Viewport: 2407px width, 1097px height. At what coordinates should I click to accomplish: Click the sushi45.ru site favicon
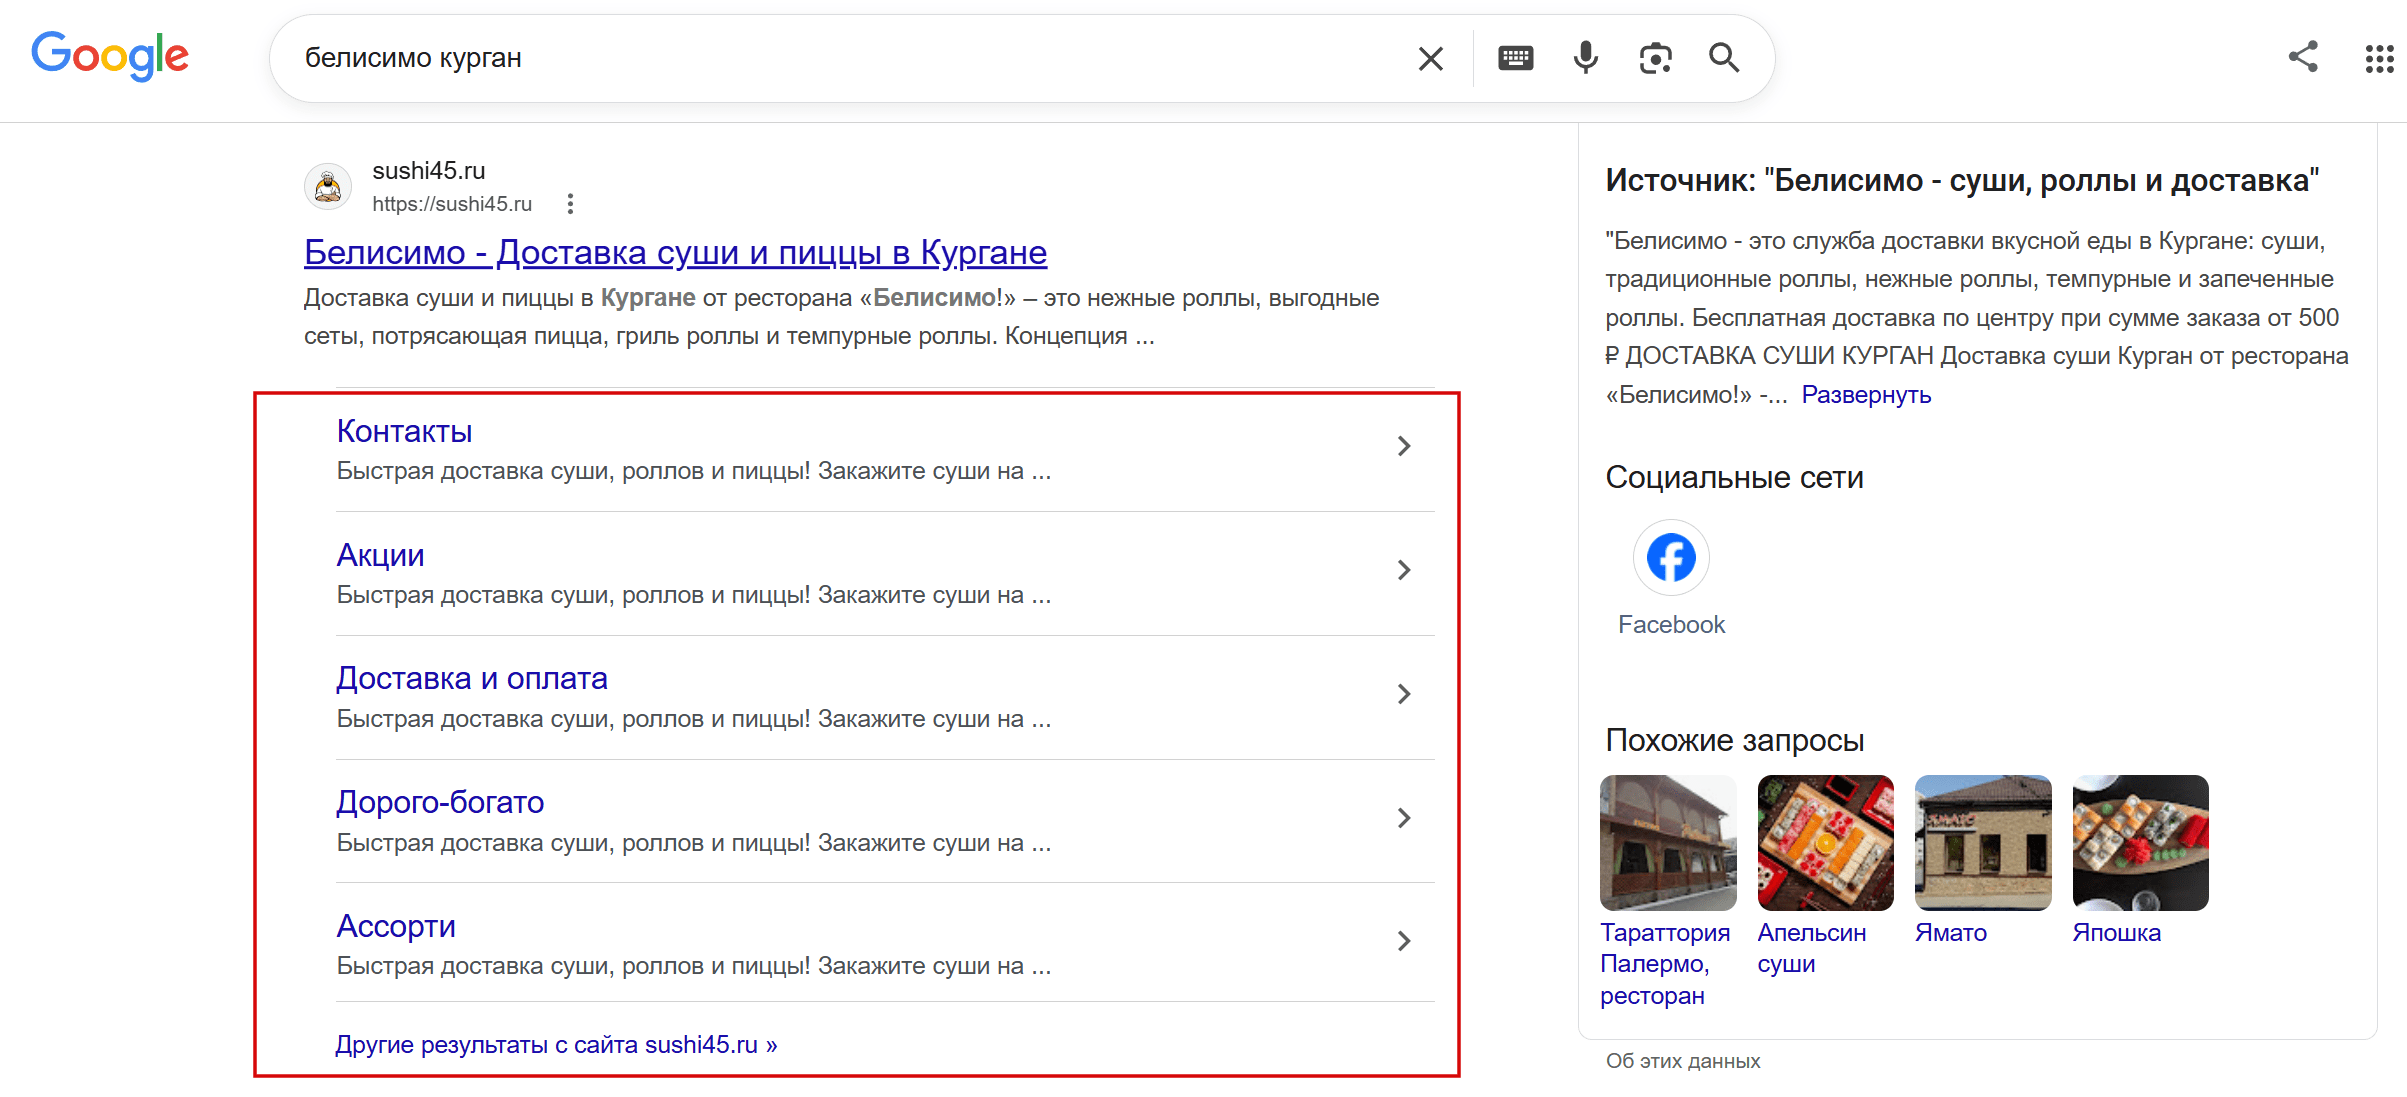328,187
